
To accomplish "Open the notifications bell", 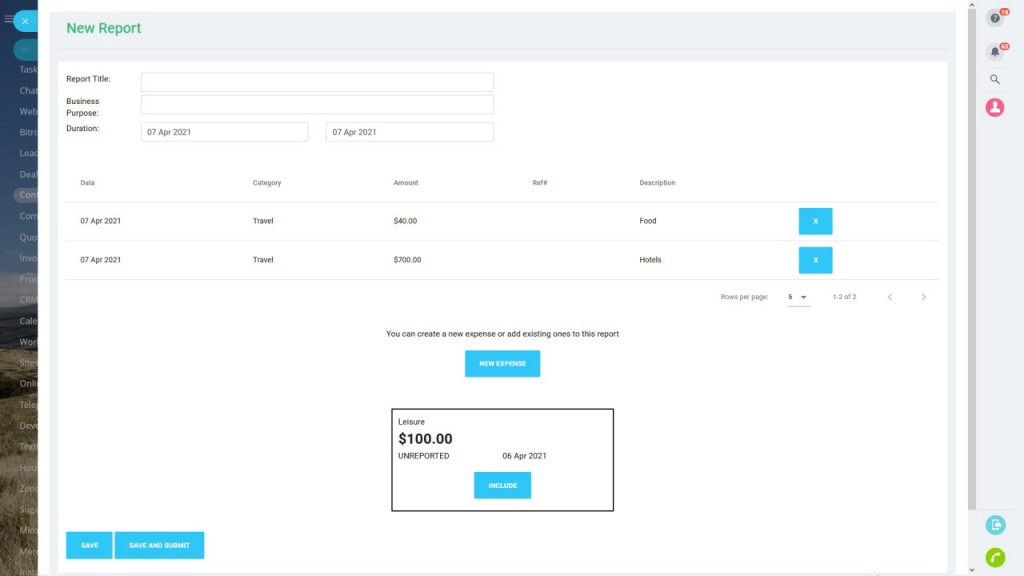I will [994, 51].
